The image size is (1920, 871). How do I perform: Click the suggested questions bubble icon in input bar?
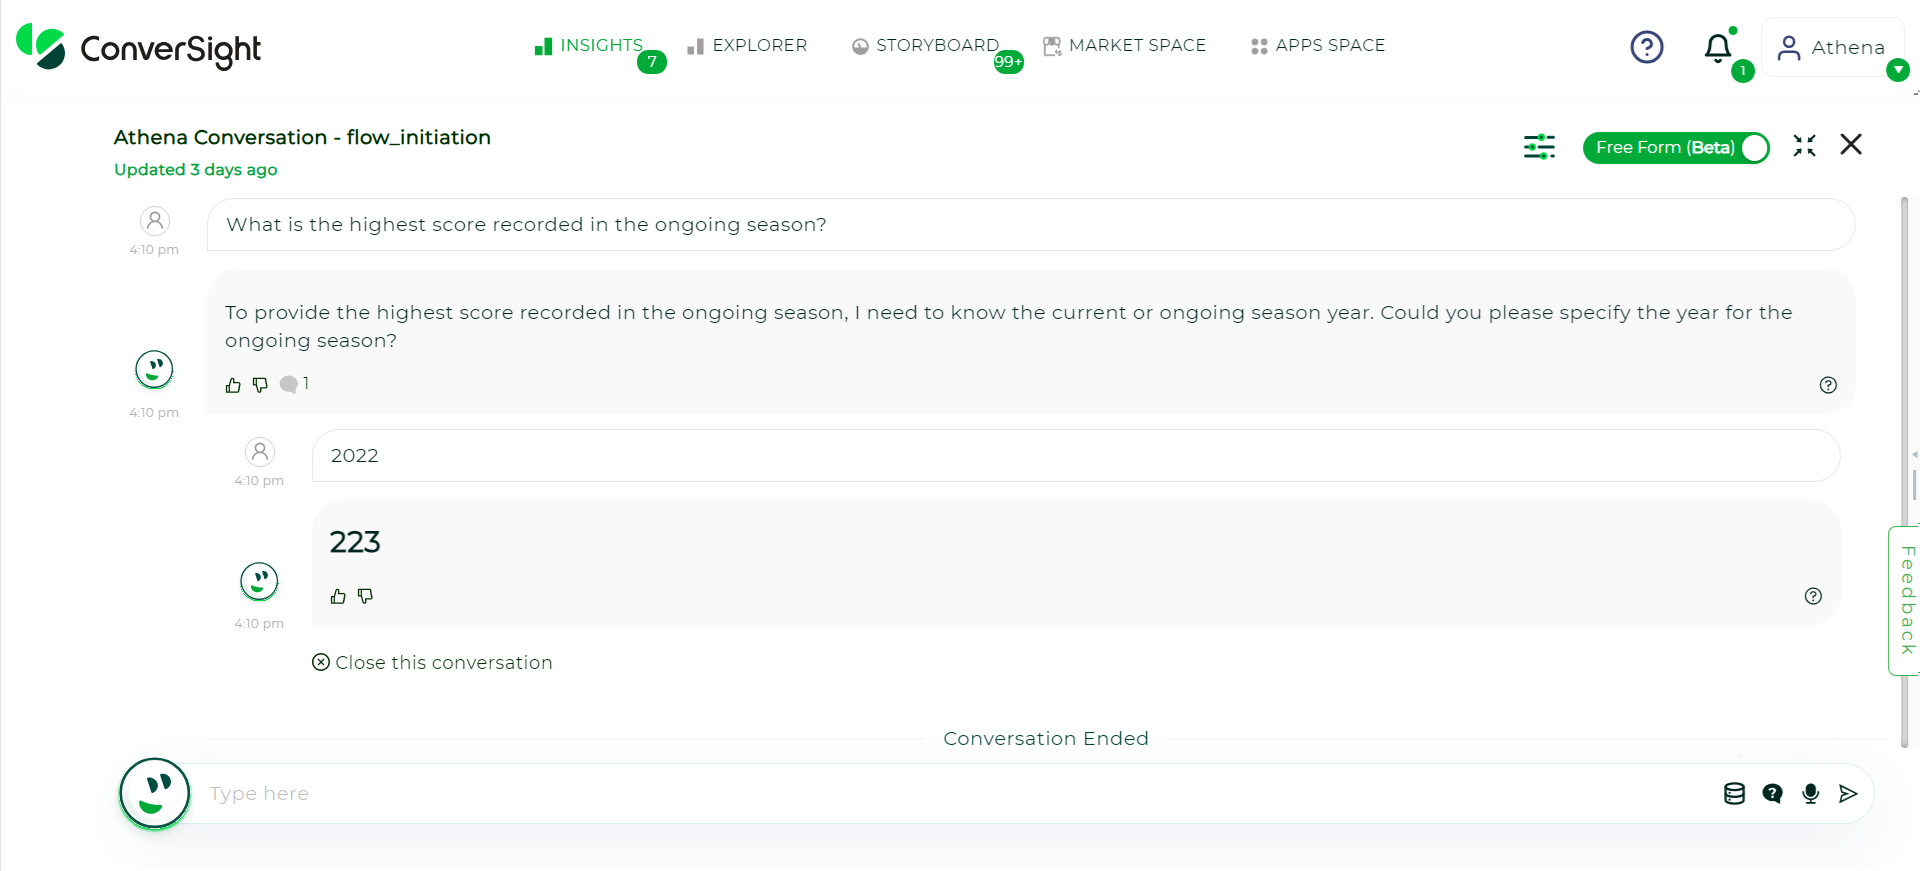(x=1772, y=793)
